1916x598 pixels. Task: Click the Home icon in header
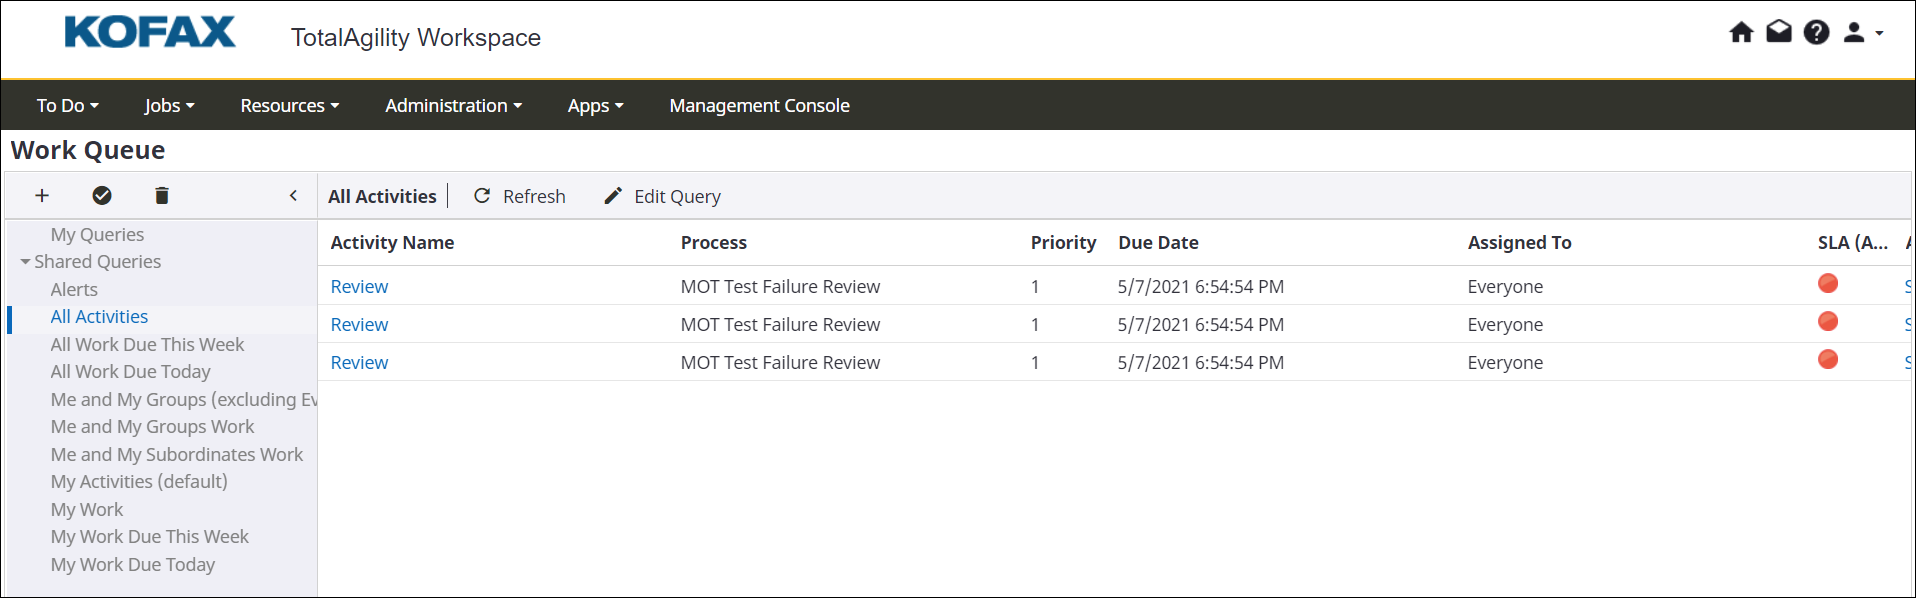click(1741, 33)
